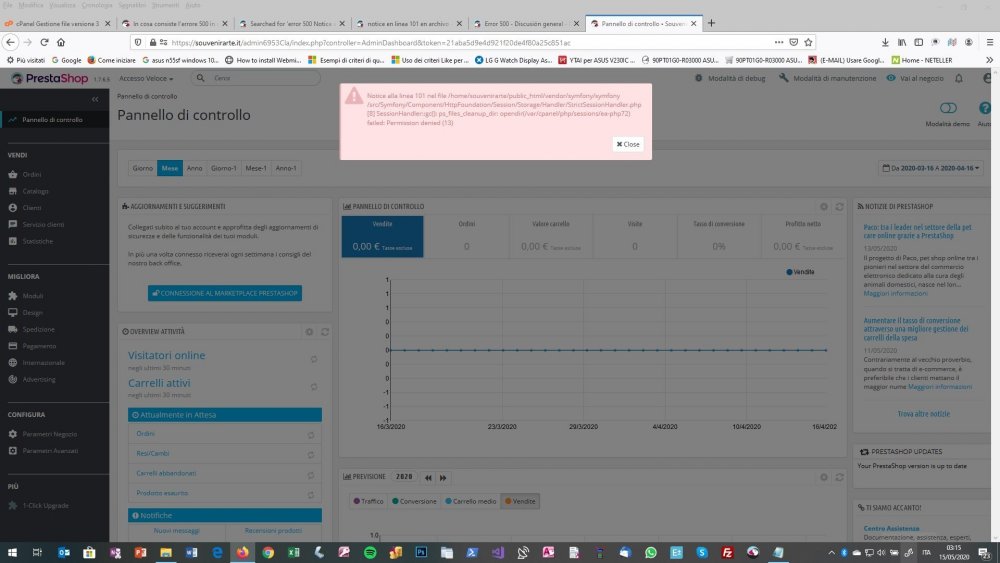Open the Ordini pending link
This screenshot has width=1000, height=563.
[145, 434]
